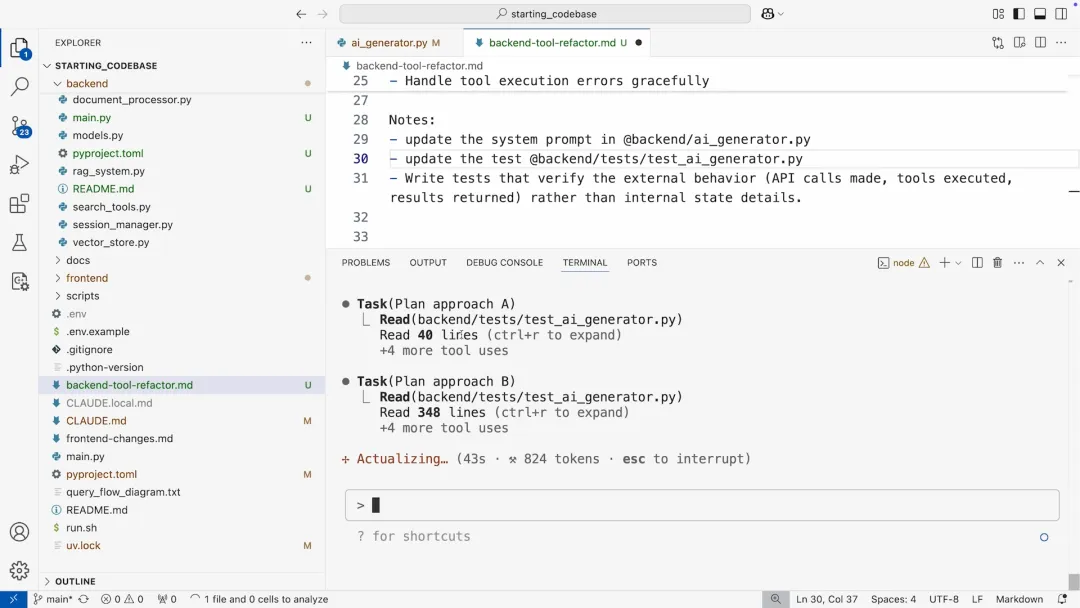The image size is (1080, 608).
Task: Switch to the ai_generator.py editor tab
Action: (x=389, y=43)
